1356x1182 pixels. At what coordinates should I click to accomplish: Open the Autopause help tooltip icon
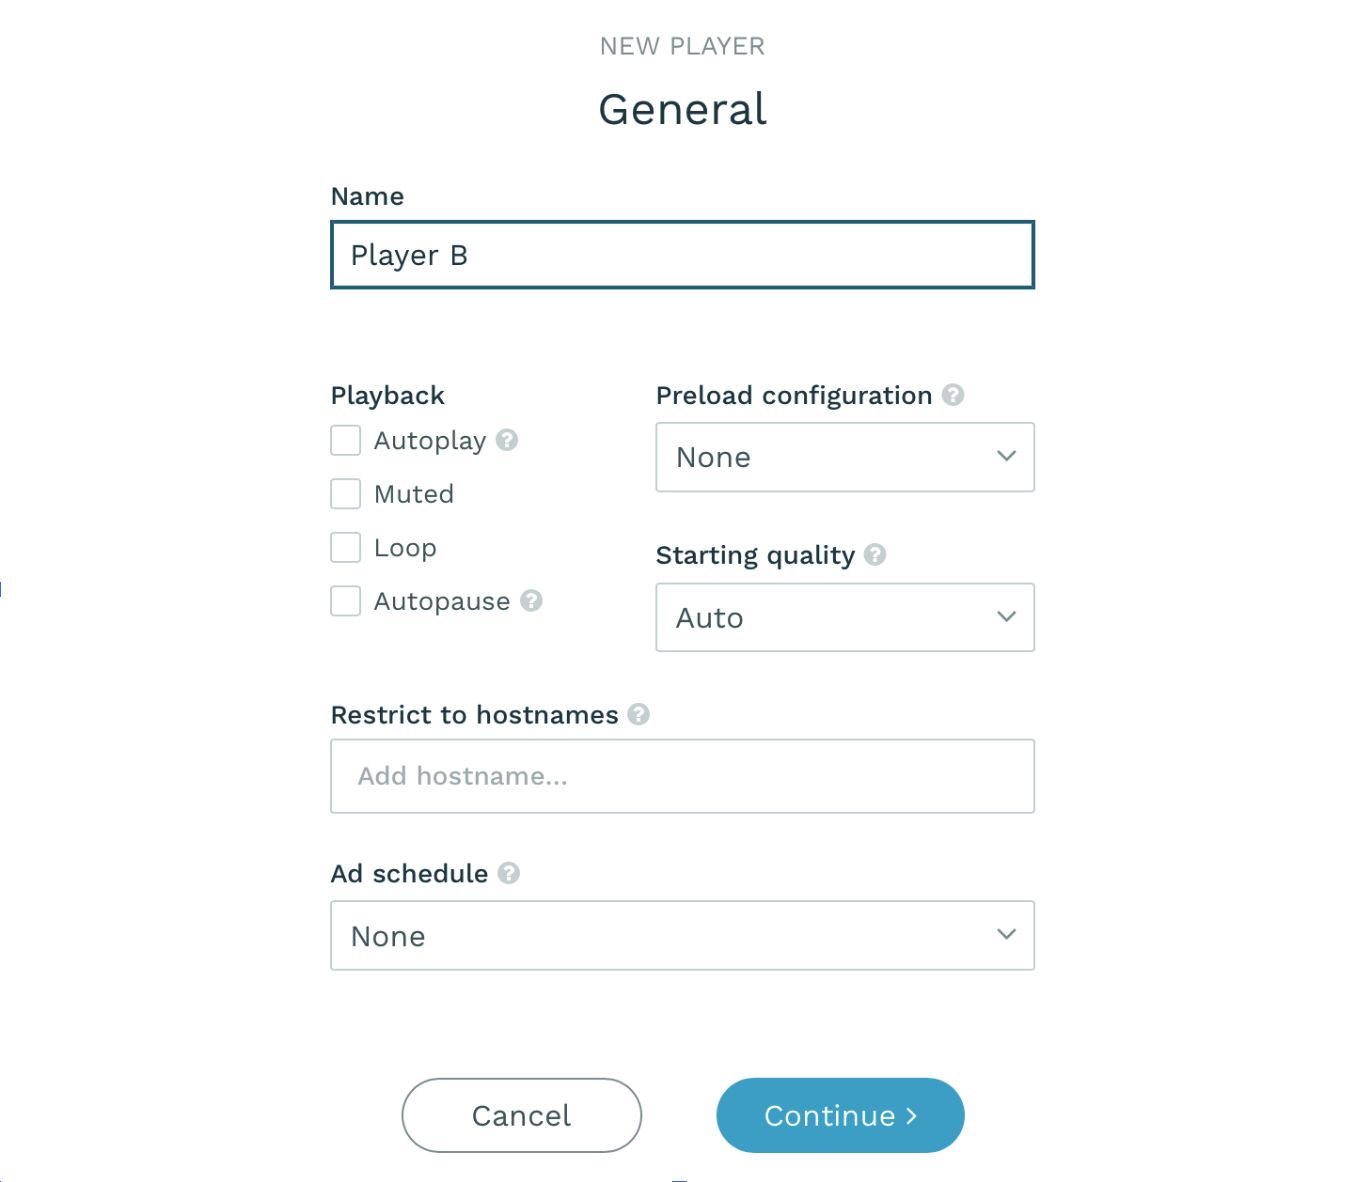click(533, 600)
